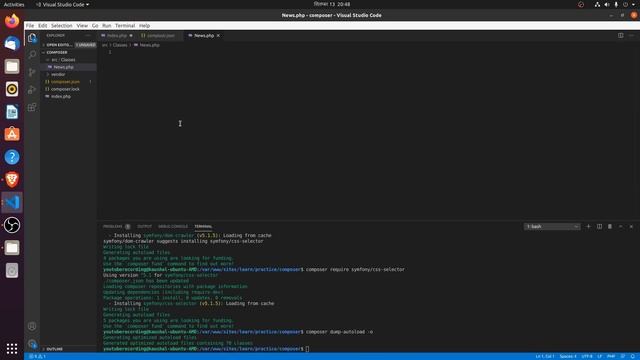Create a new terminal with plus icon
The image size is (640, 360).
point(588,226)
